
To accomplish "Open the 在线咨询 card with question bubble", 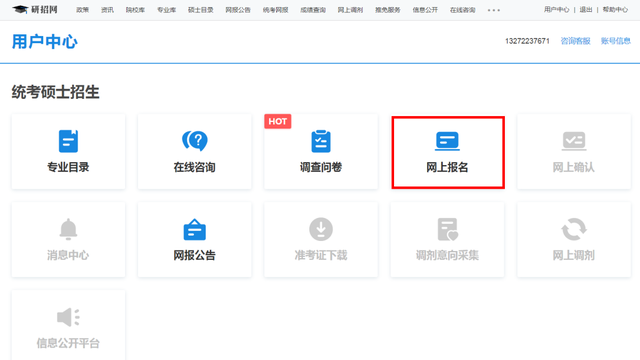I will coord(195,151).
